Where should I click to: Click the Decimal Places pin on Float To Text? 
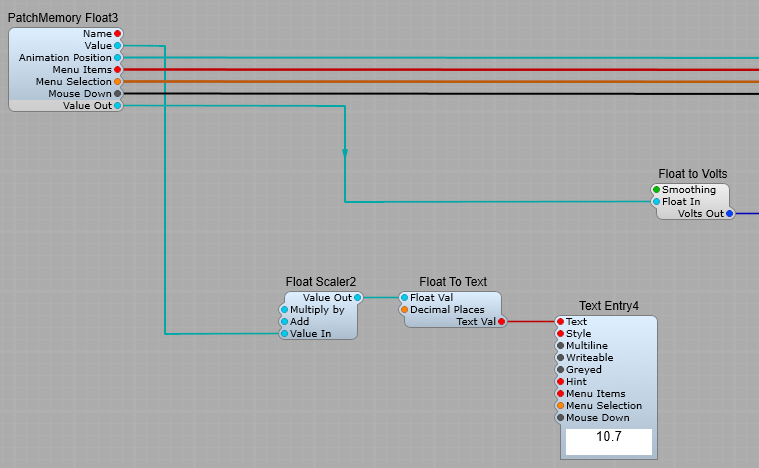(404, 310)
